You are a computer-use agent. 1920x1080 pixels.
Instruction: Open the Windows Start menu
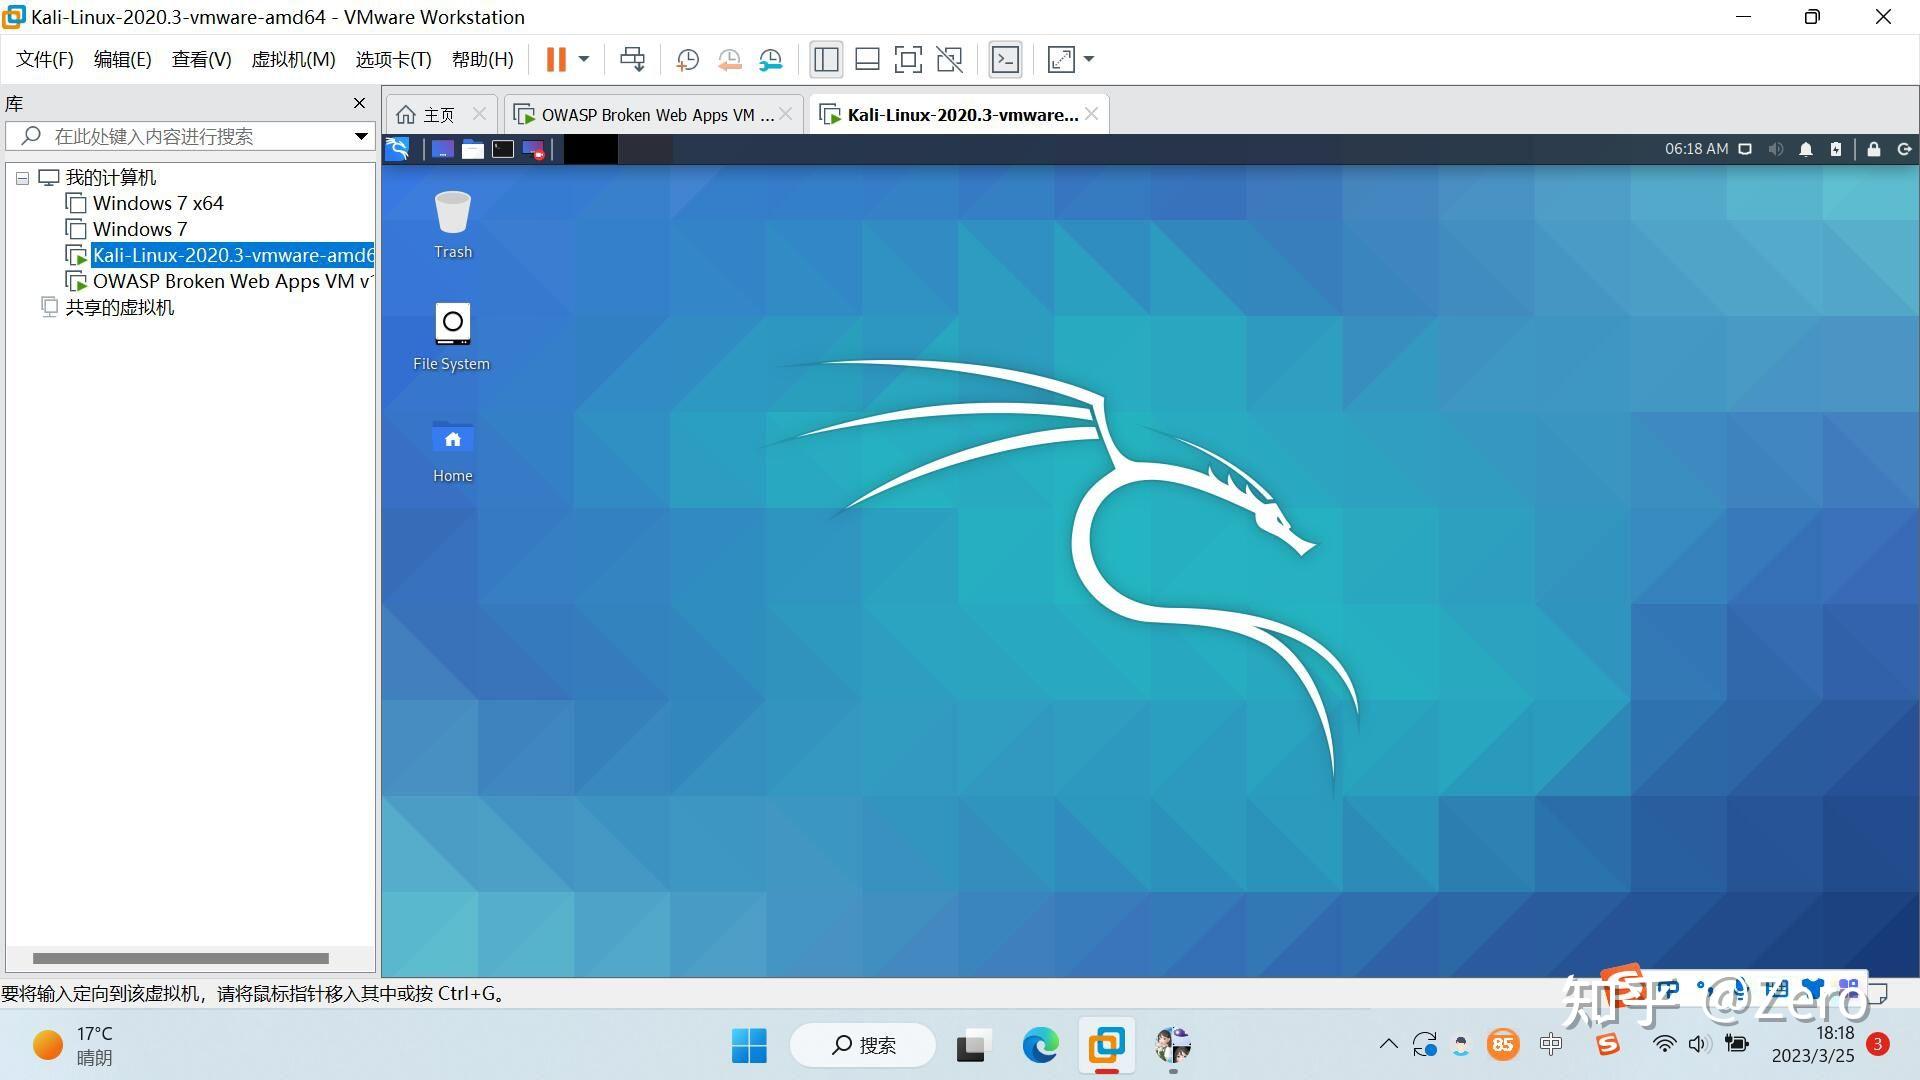coord(749,1046)
